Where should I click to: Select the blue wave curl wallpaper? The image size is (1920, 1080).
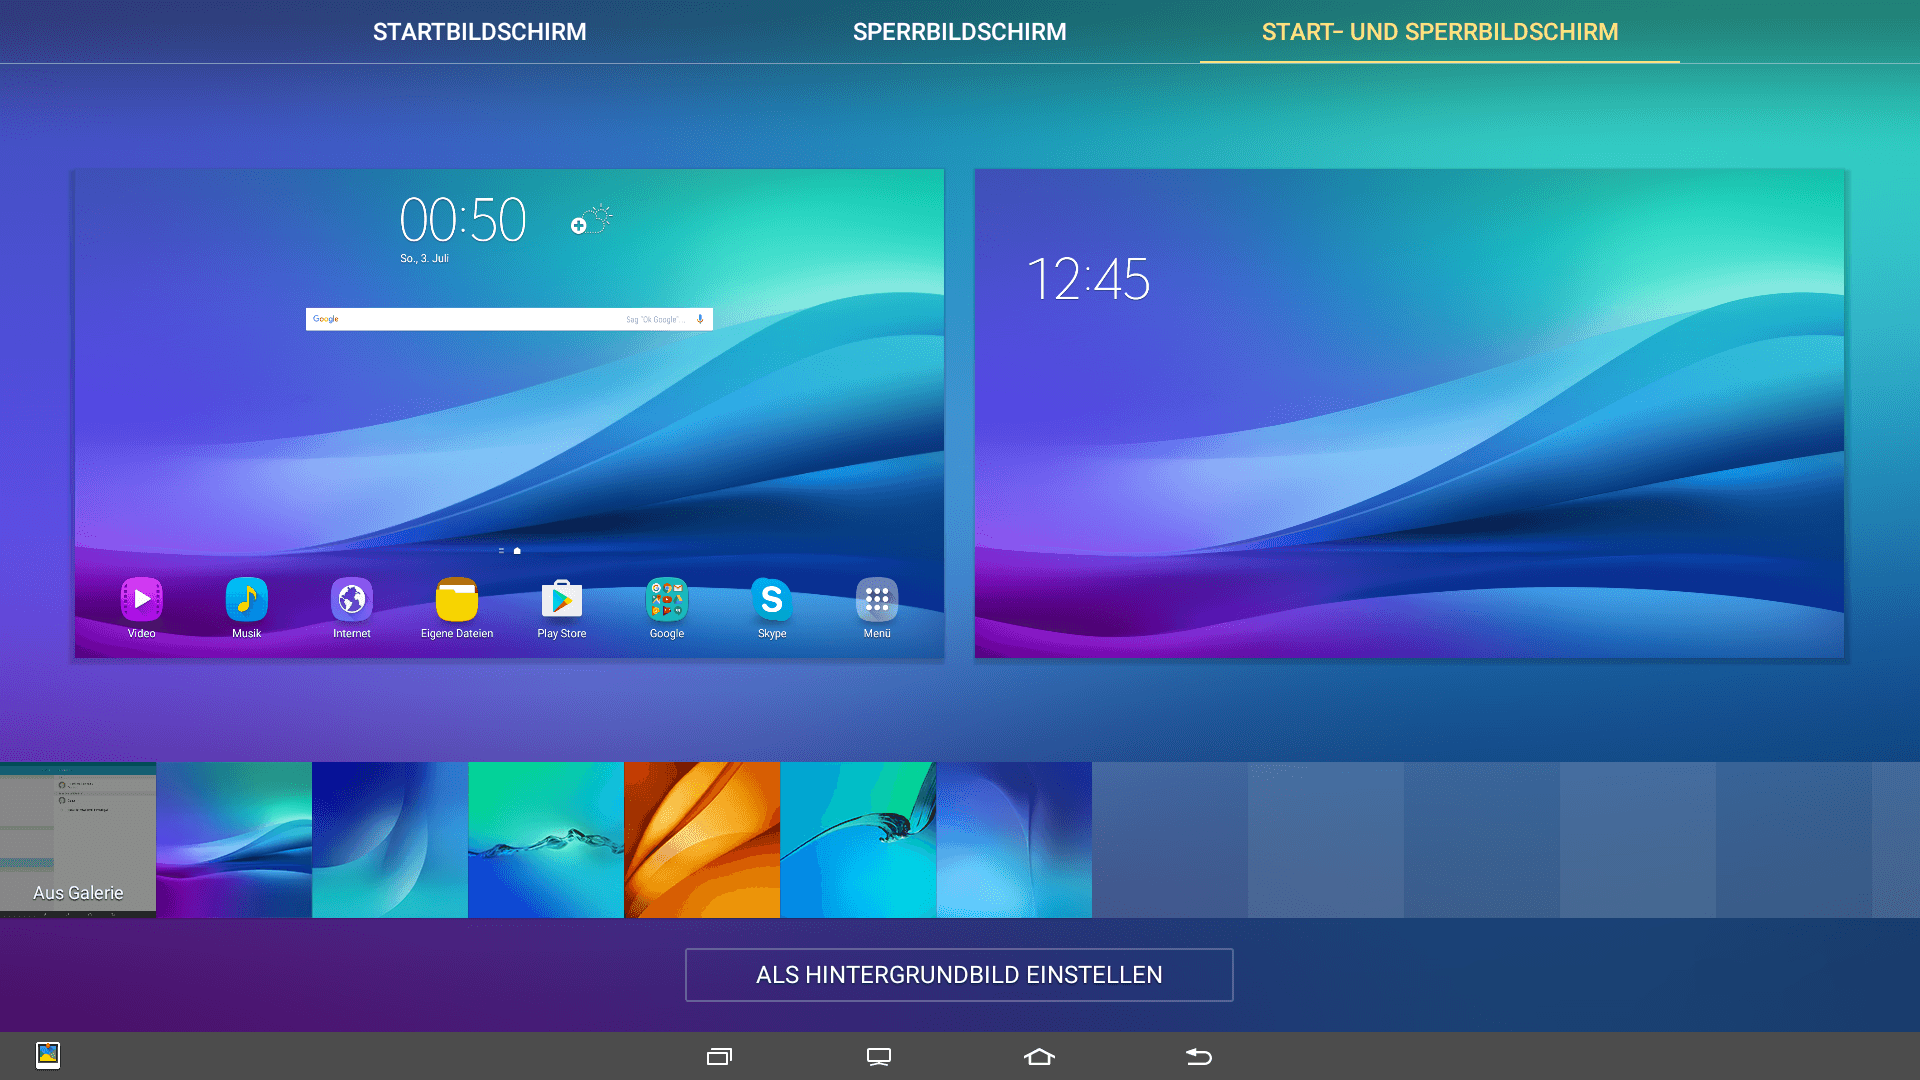pos(858,840)
